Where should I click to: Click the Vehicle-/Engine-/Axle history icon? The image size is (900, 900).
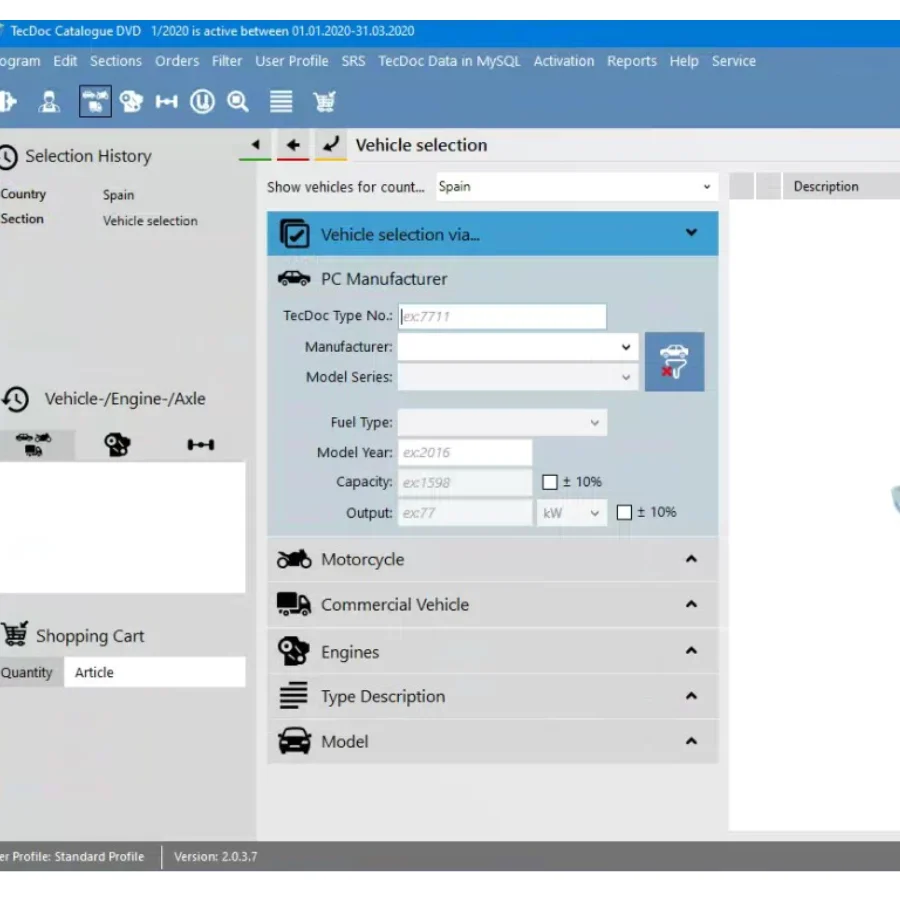pos(15,399)
